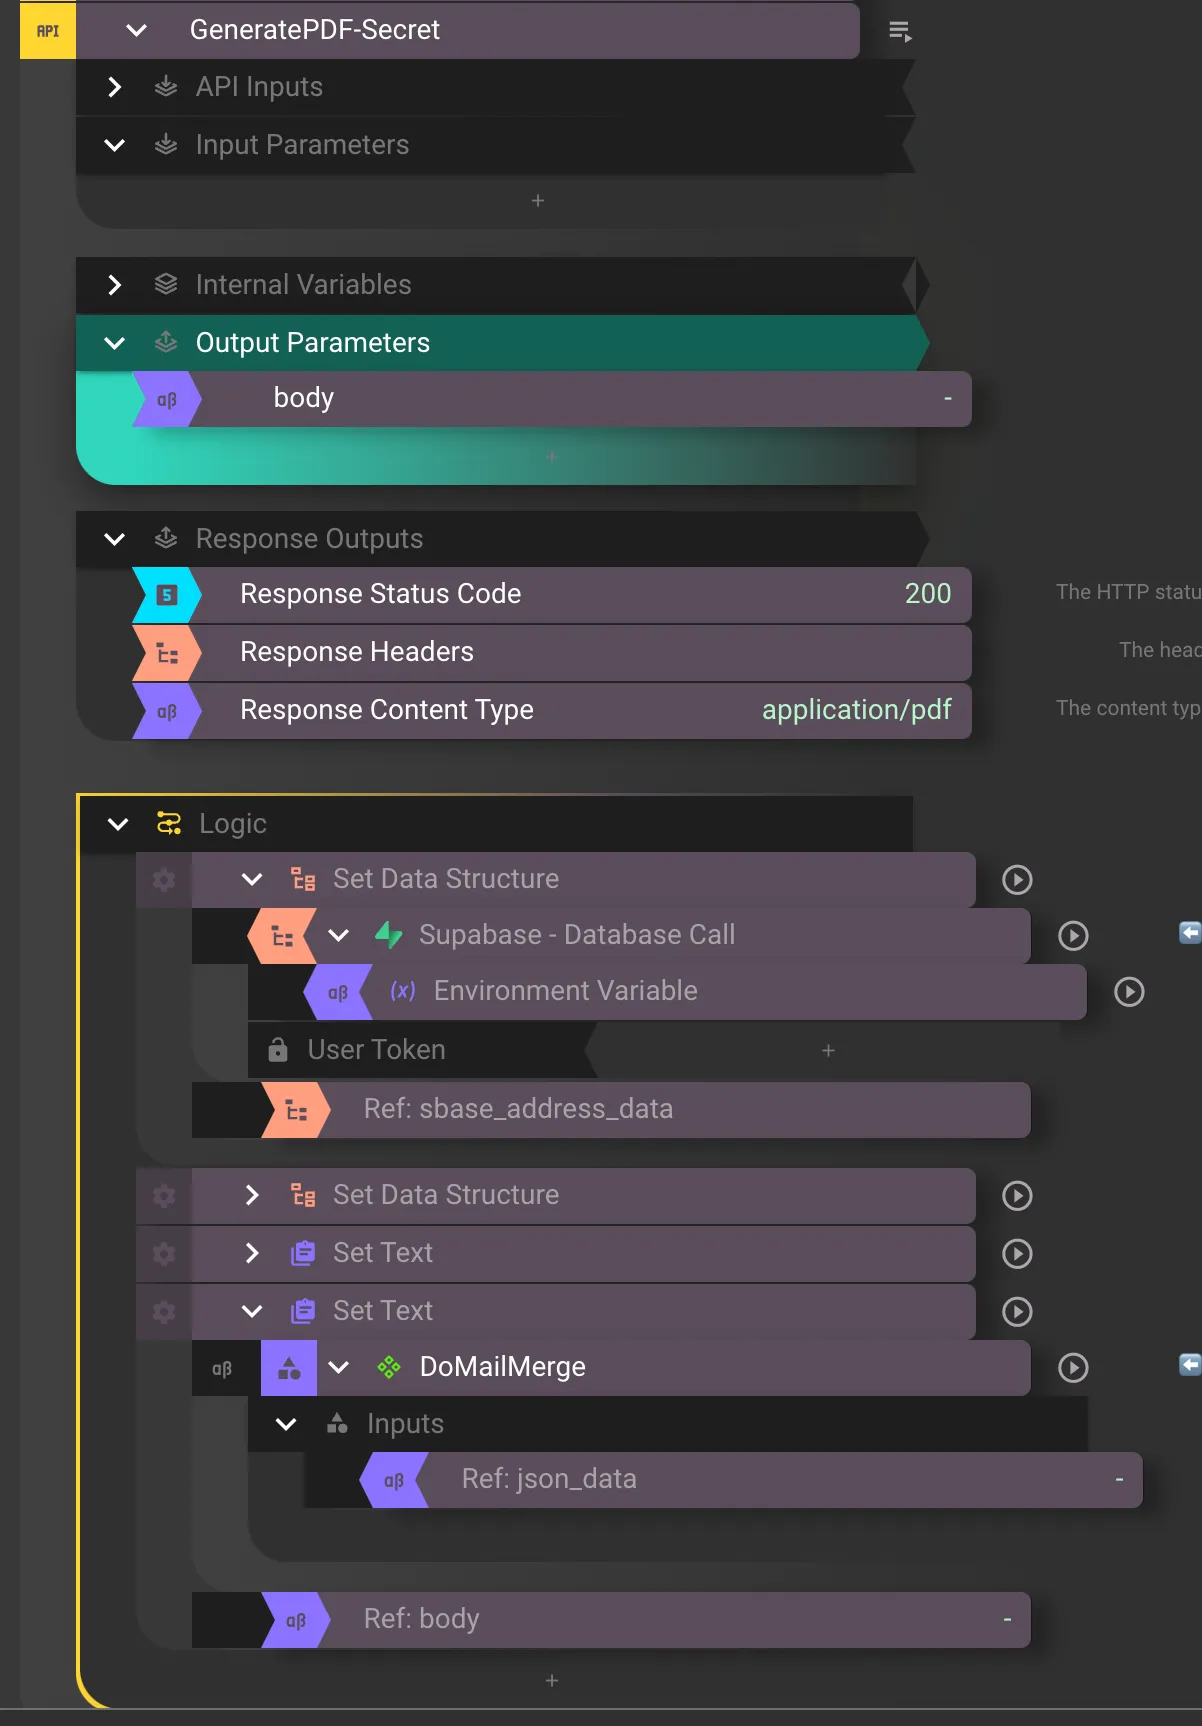Add a new step at bottom of Logic
The width and height of the screenshot is (1202, 1726).
coord(552,1681)
